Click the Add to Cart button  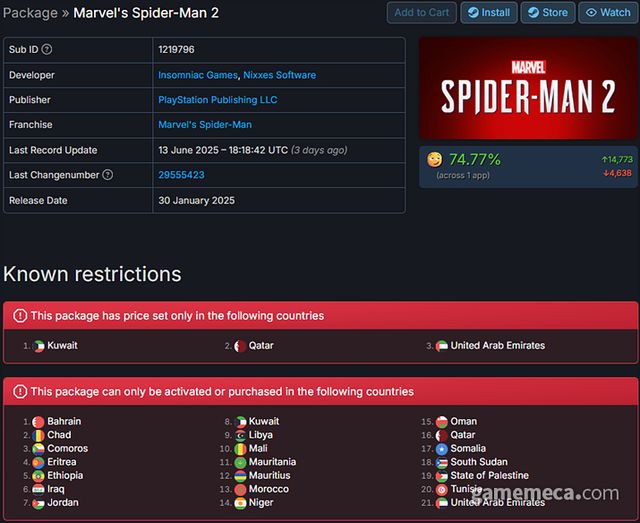pyautogui.click(x=422, y=13)
